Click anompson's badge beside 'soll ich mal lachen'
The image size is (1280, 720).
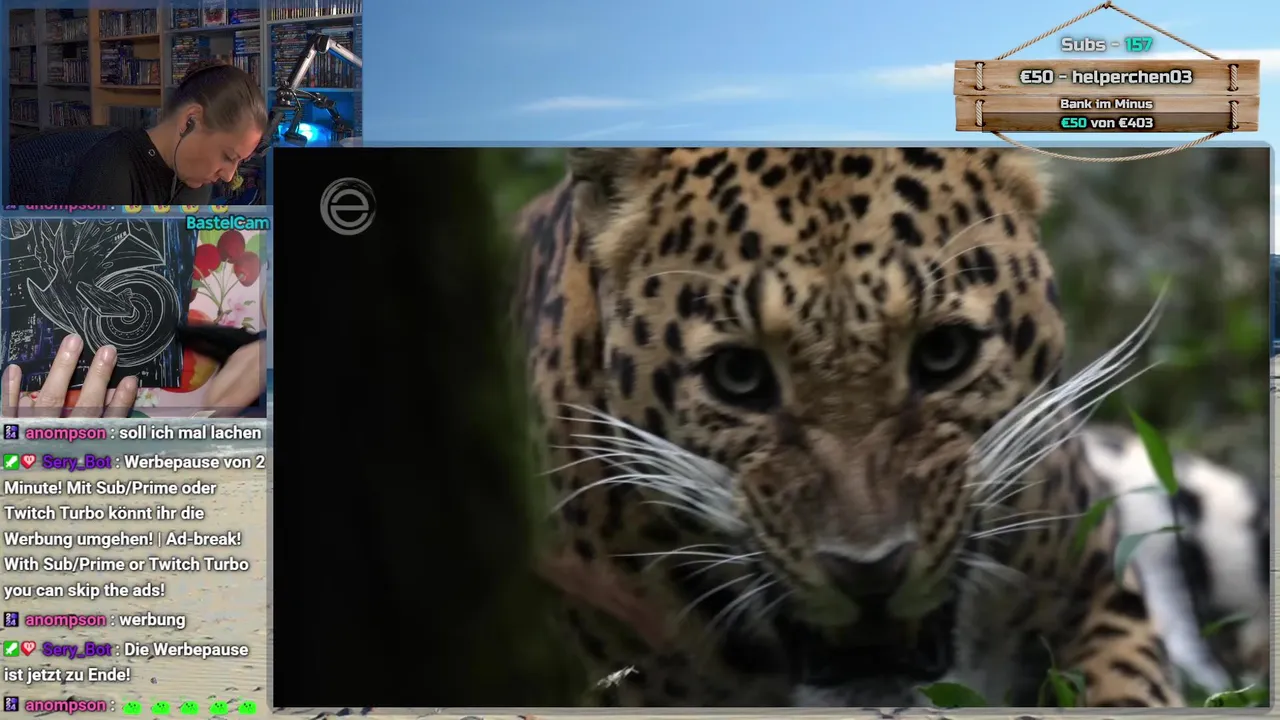[11, 433]
